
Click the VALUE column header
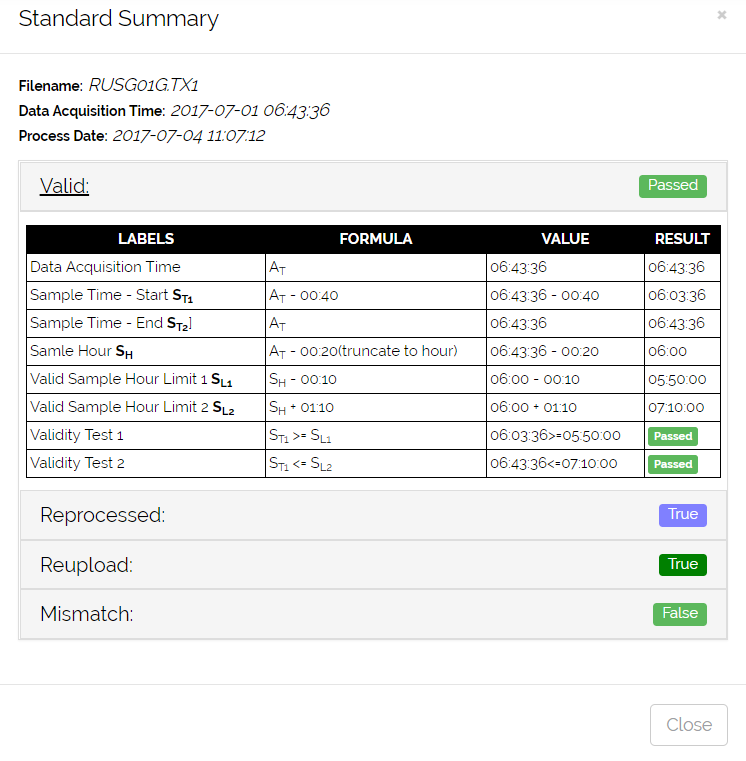click(x=565, y=239)
